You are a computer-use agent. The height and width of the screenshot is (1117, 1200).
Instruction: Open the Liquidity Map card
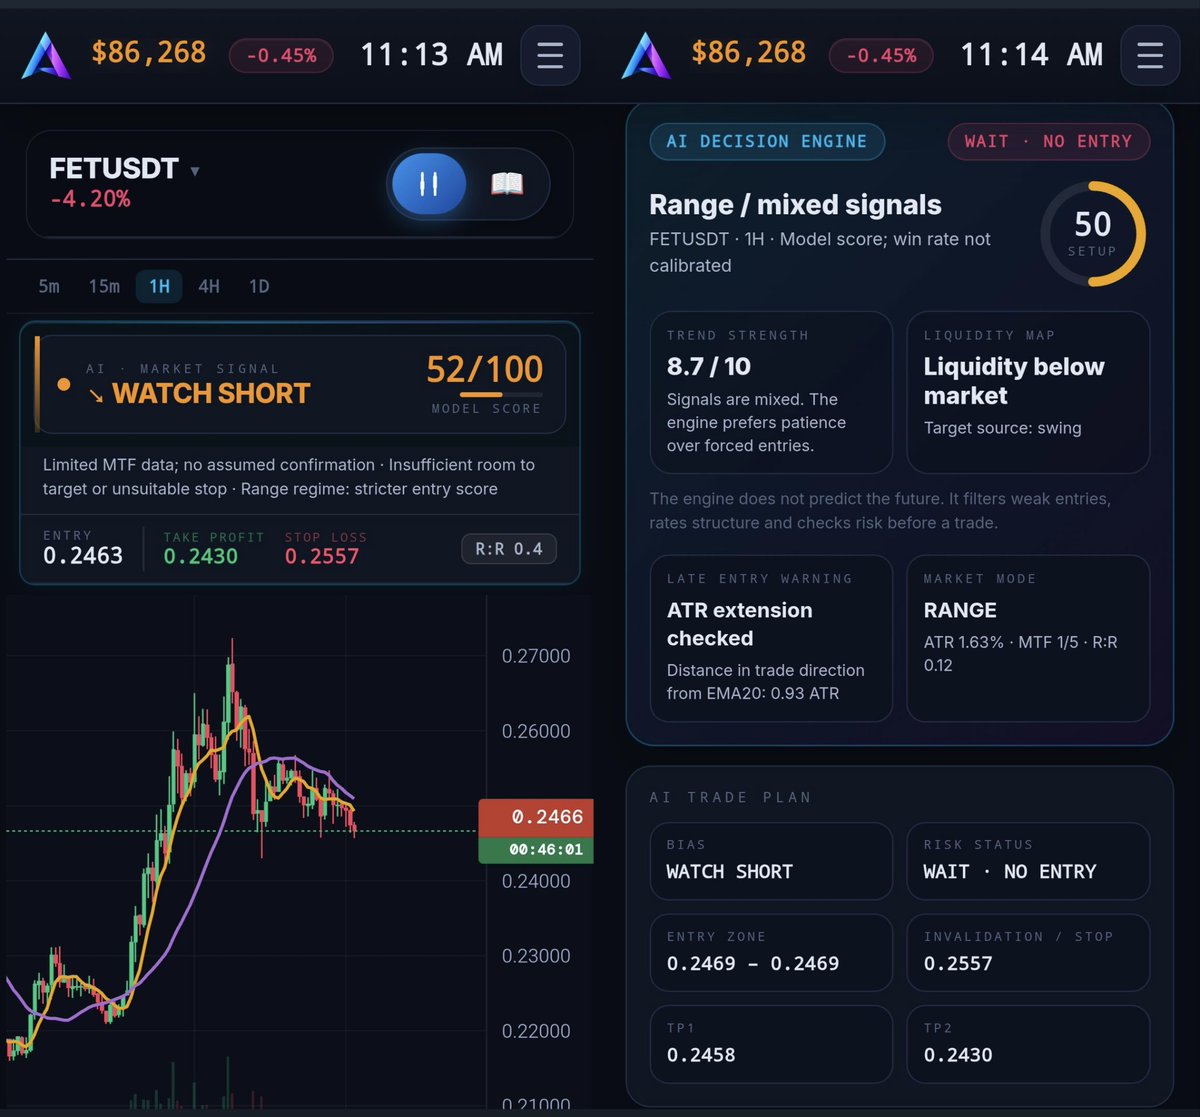coord(1028,392)
